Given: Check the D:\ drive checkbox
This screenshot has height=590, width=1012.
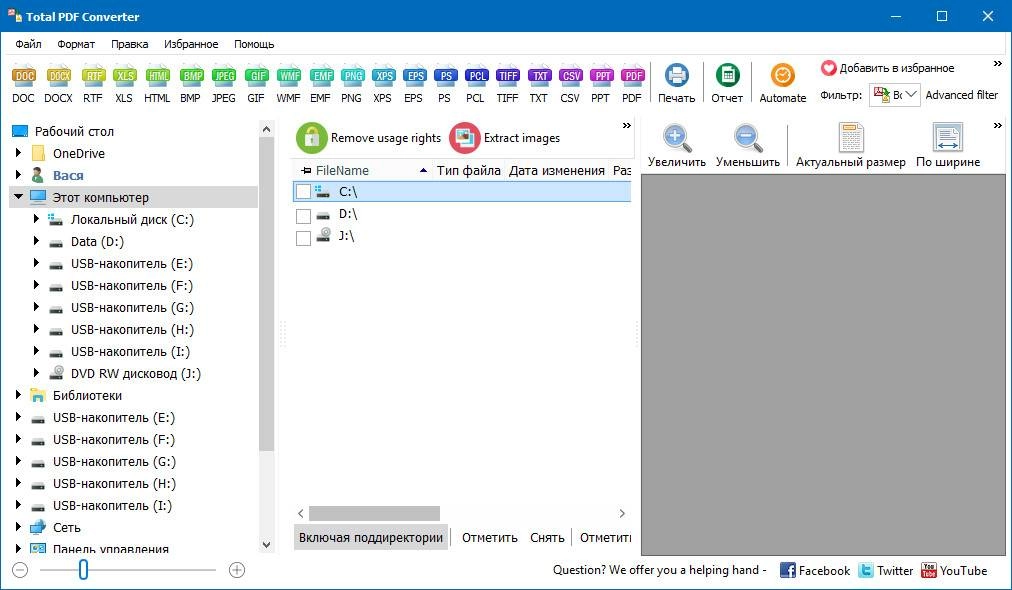Looking at the screenshot, I should [303, 216].
